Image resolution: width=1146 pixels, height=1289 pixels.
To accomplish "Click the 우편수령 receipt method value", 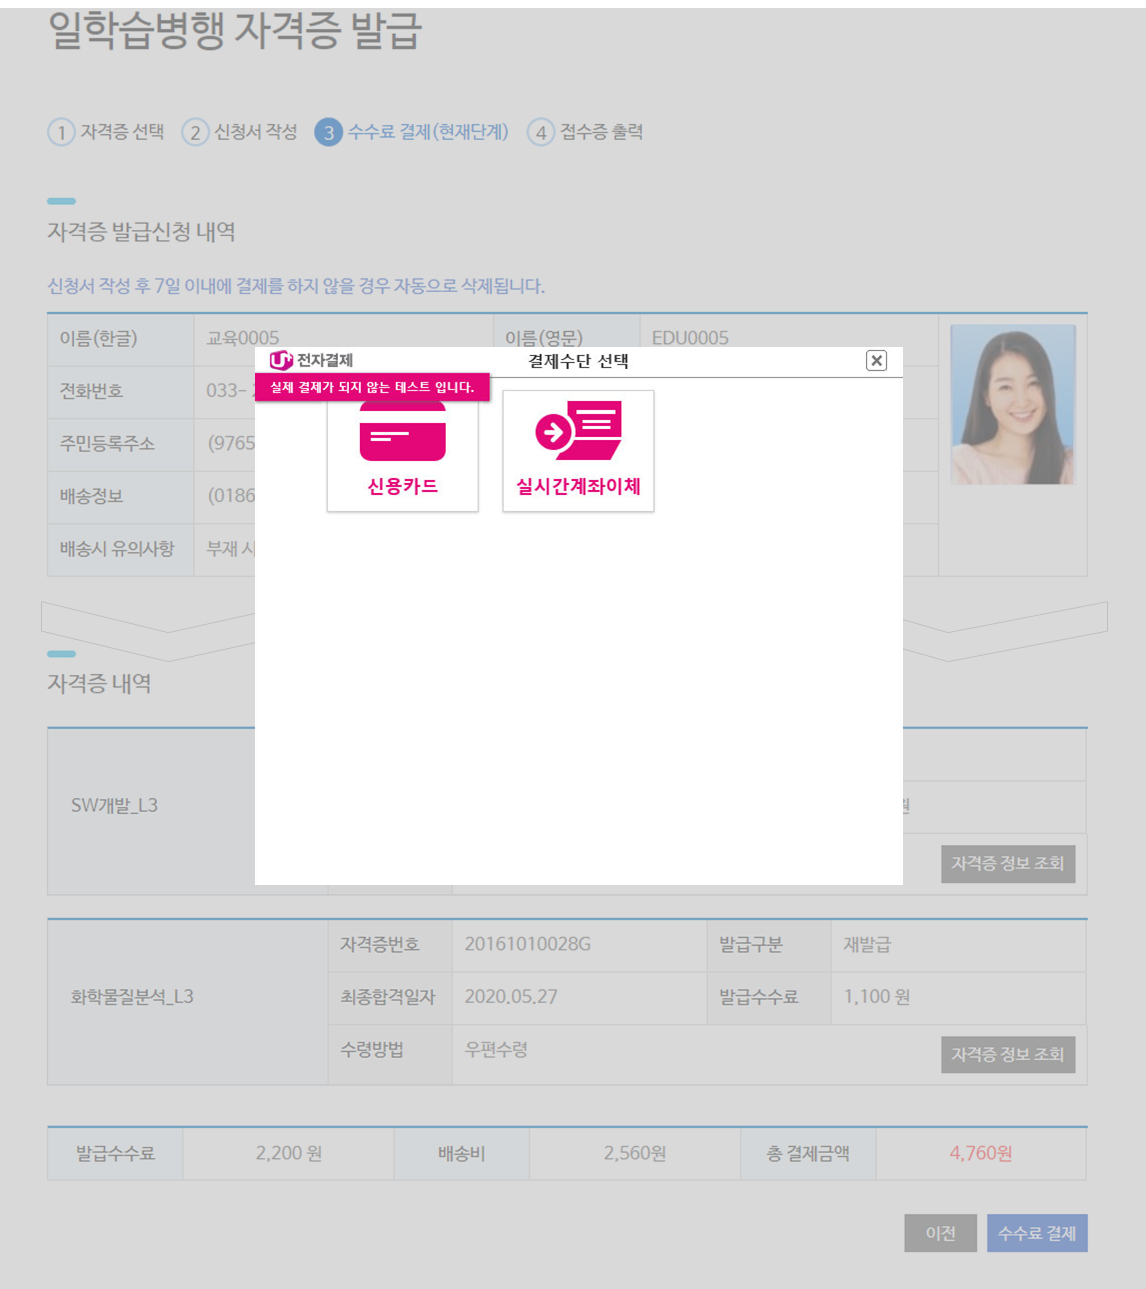I will point(496,1050).
